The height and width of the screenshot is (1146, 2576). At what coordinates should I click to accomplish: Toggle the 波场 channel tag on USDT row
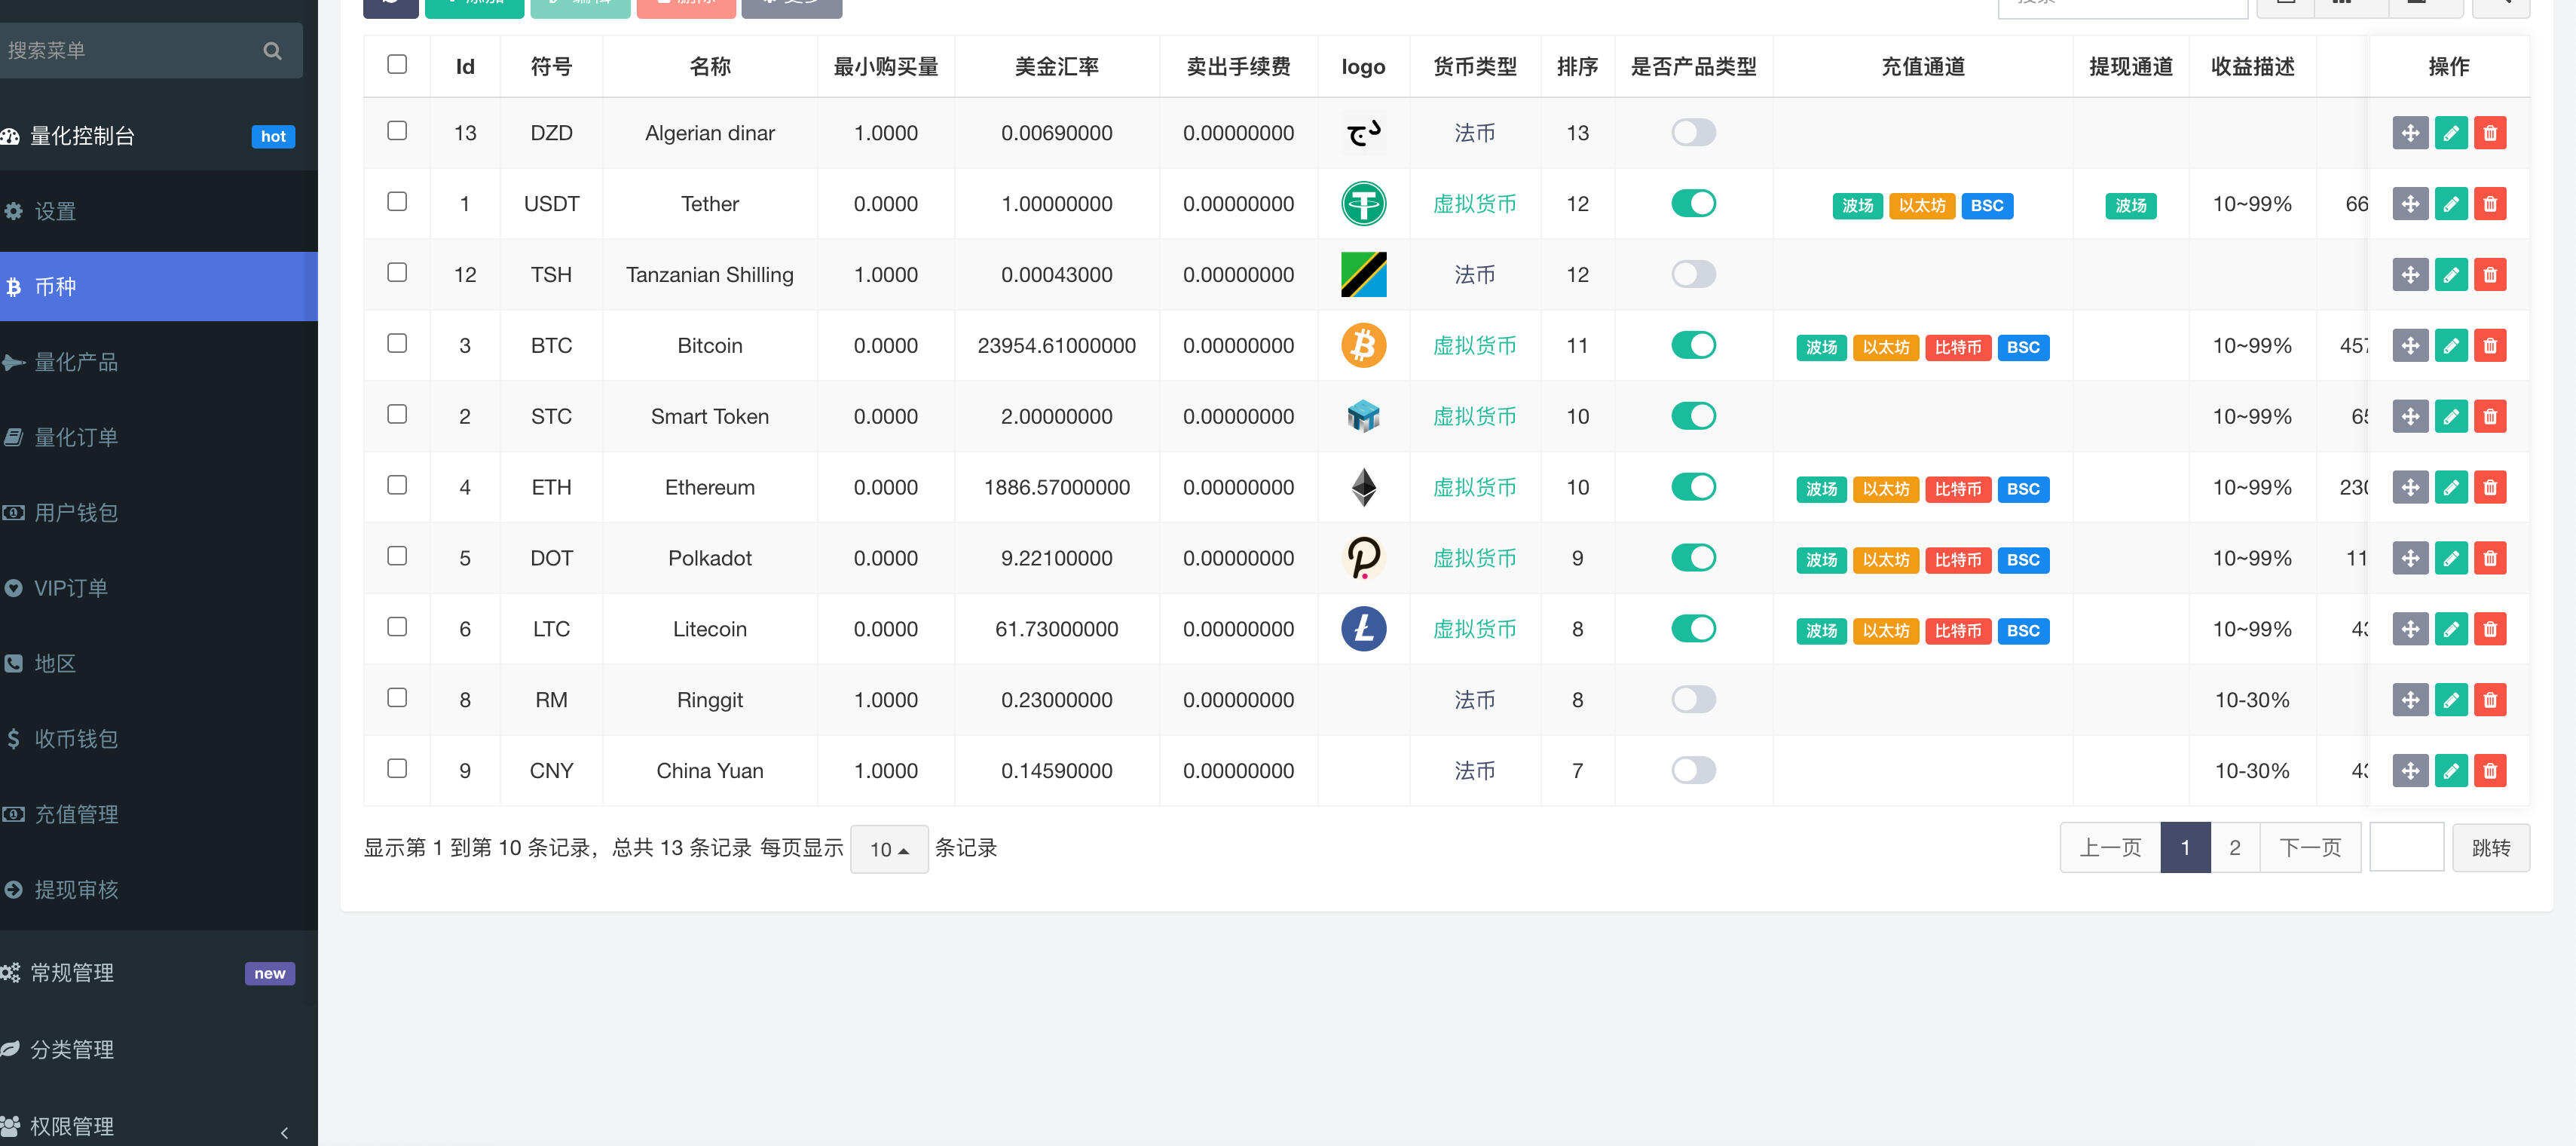click(x=1857, y=205)
